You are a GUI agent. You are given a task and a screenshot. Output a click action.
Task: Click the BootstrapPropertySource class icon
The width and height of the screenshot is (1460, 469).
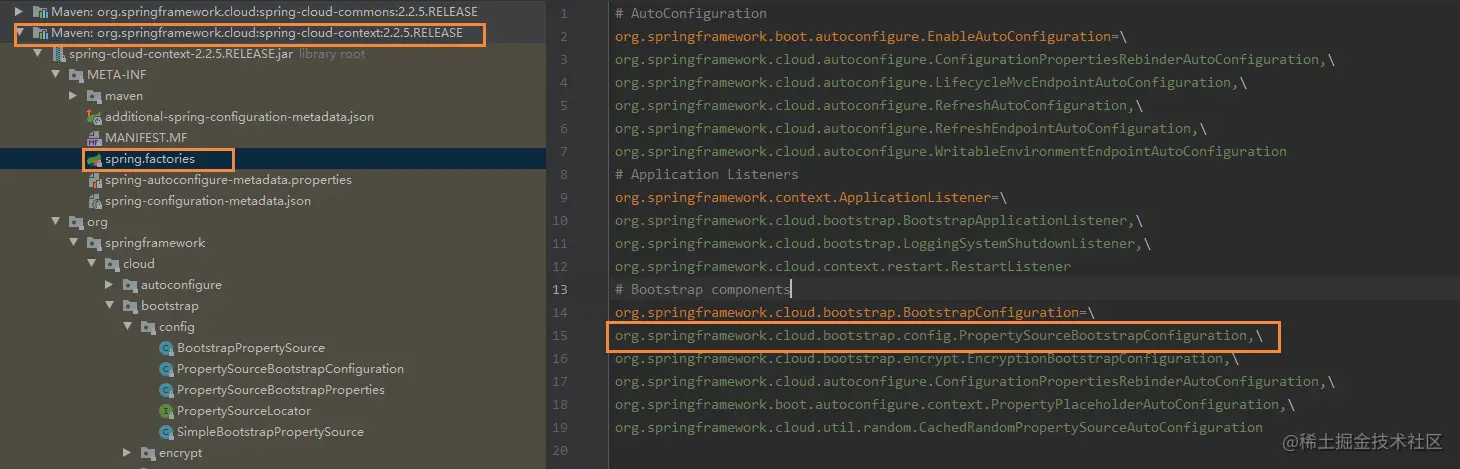(167, 348)
